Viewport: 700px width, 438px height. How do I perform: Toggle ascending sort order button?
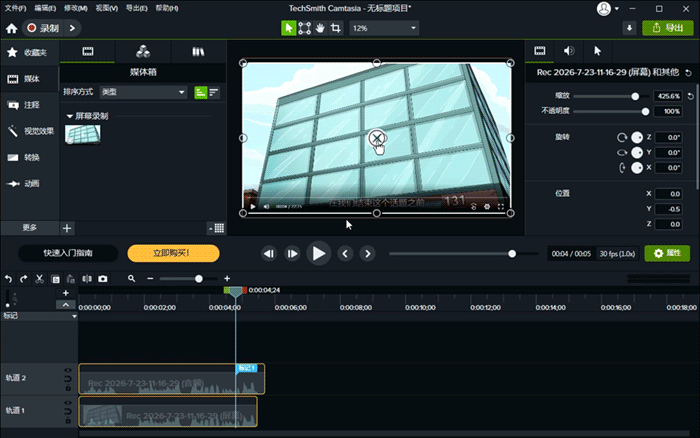click(x=201, y=92)
